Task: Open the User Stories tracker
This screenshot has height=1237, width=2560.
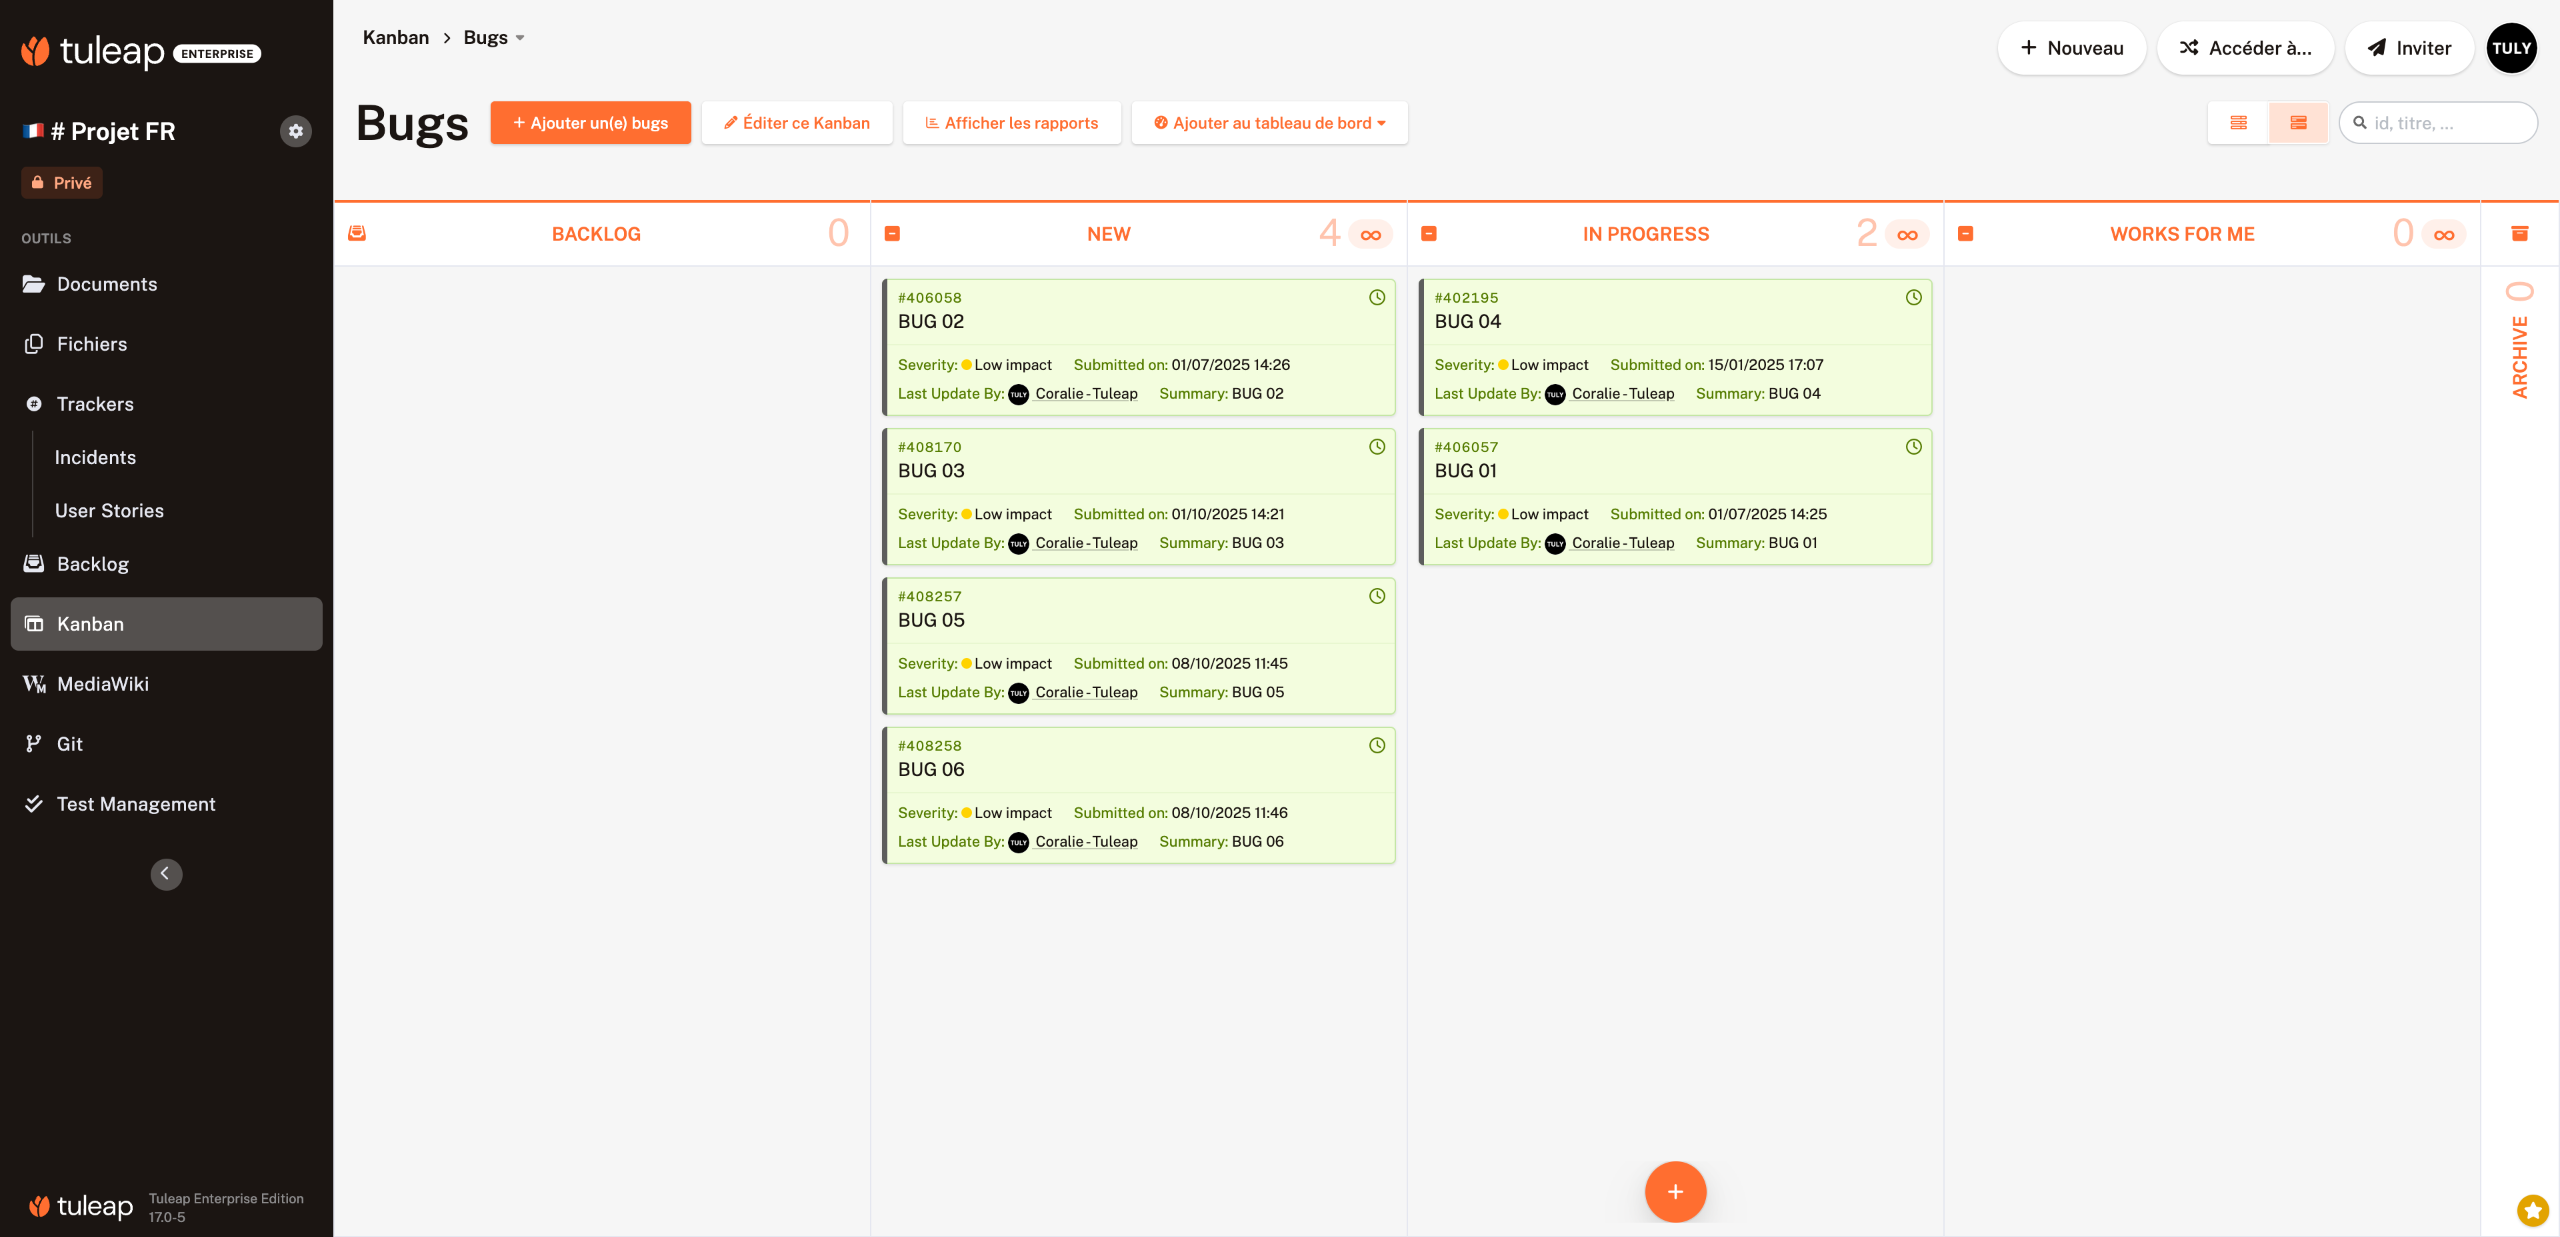Action: (x=109, y=511)
